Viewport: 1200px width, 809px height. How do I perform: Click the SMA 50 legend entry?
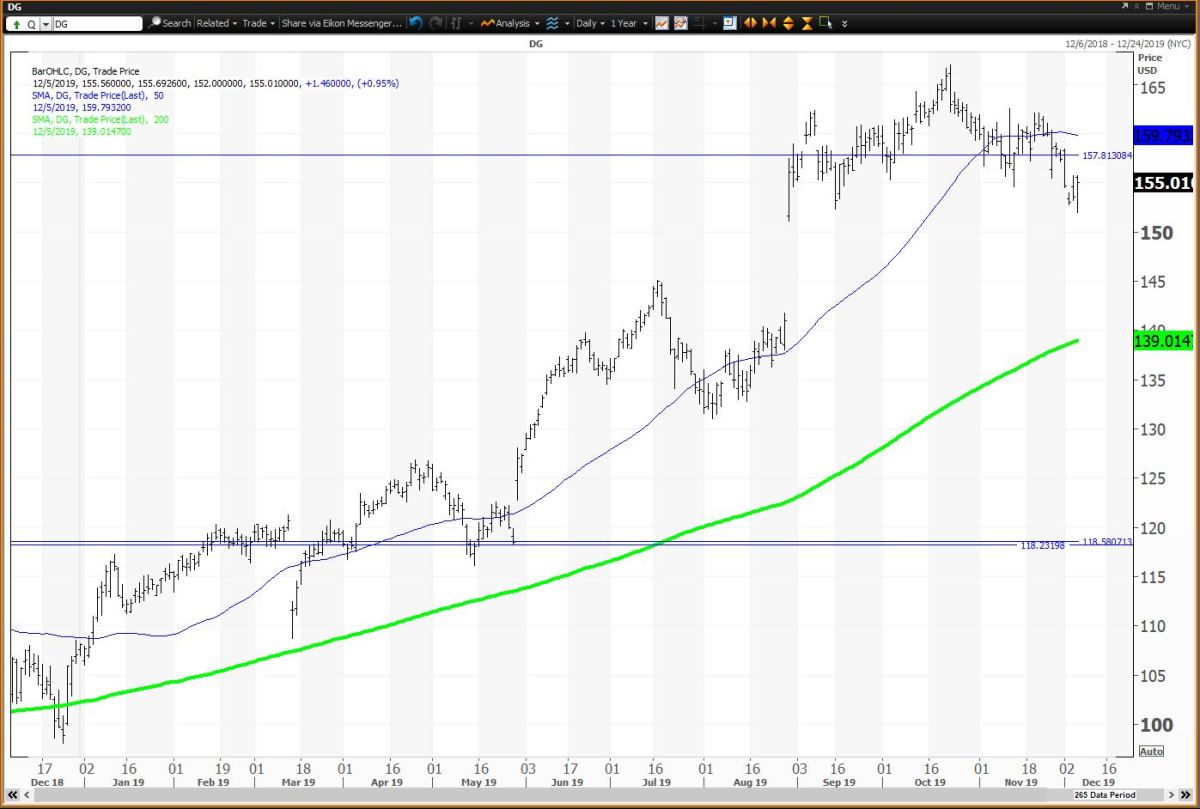coord(99,95)
